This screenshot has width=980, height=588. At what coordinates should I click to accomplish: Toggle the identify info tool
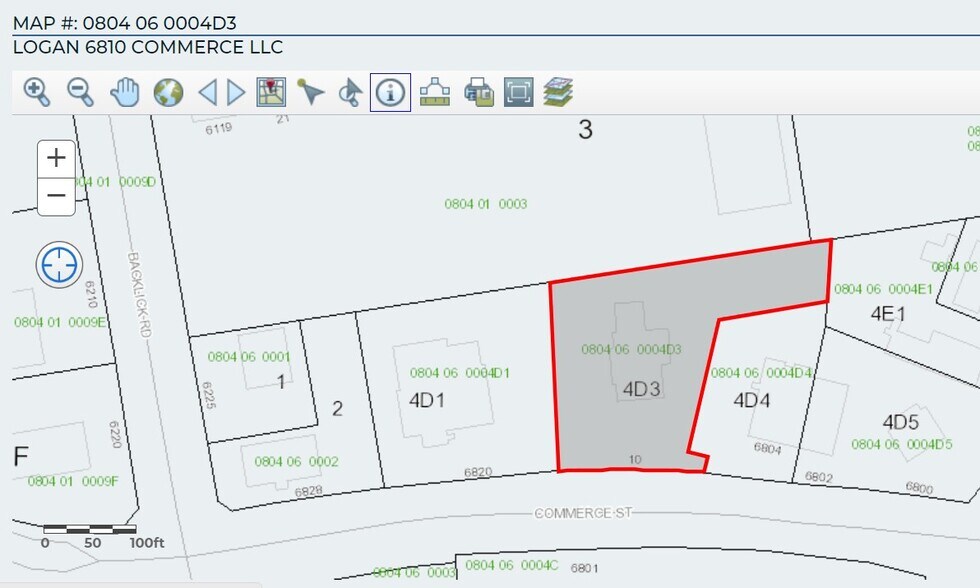pos(390,93)
